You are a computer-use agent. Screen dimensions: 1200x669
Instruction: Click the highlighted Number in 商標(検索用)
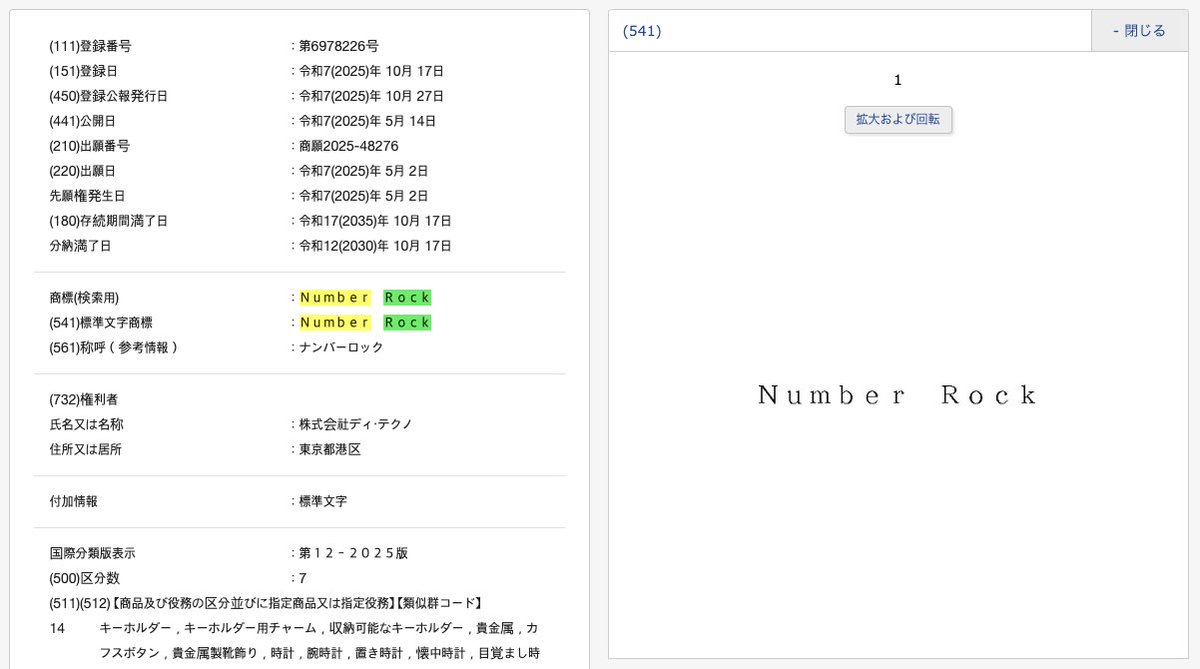(x=335, y=297)
